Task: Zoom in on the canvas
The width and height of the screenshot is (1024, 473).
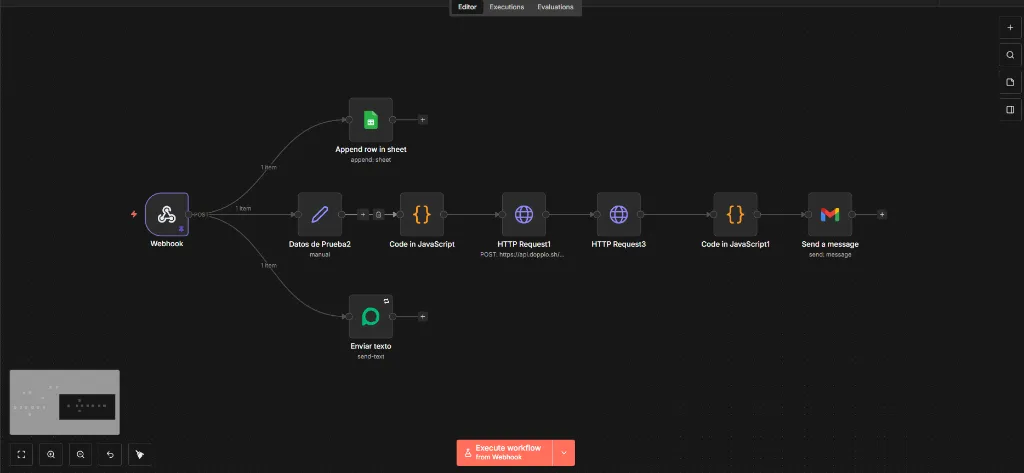Action: (x=51, y=454)
